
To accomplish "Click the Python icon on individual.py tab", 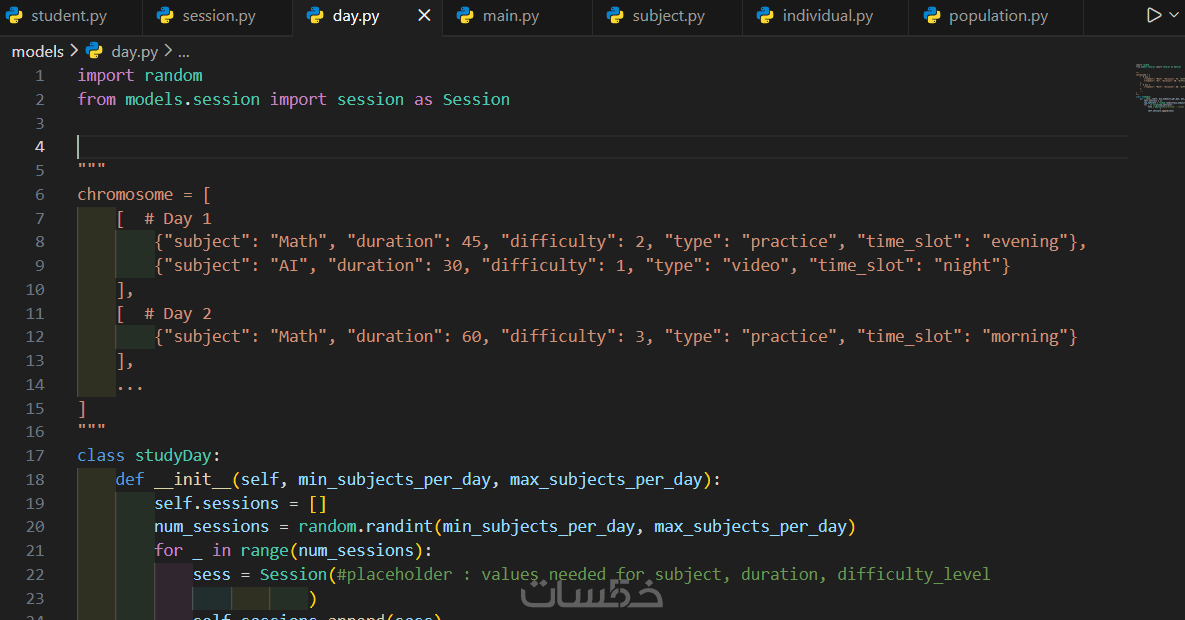I will [765, 16].
